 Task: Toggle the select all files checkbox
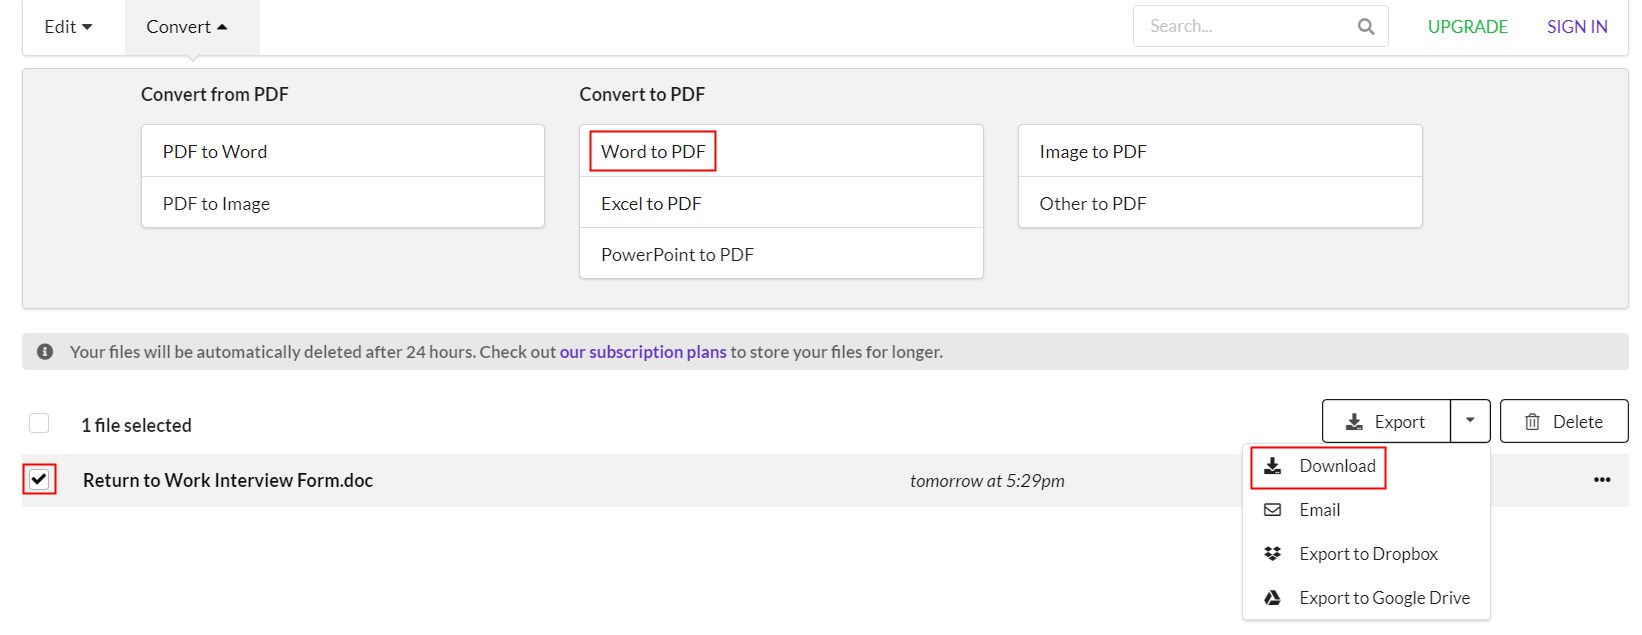pos(39,423)
